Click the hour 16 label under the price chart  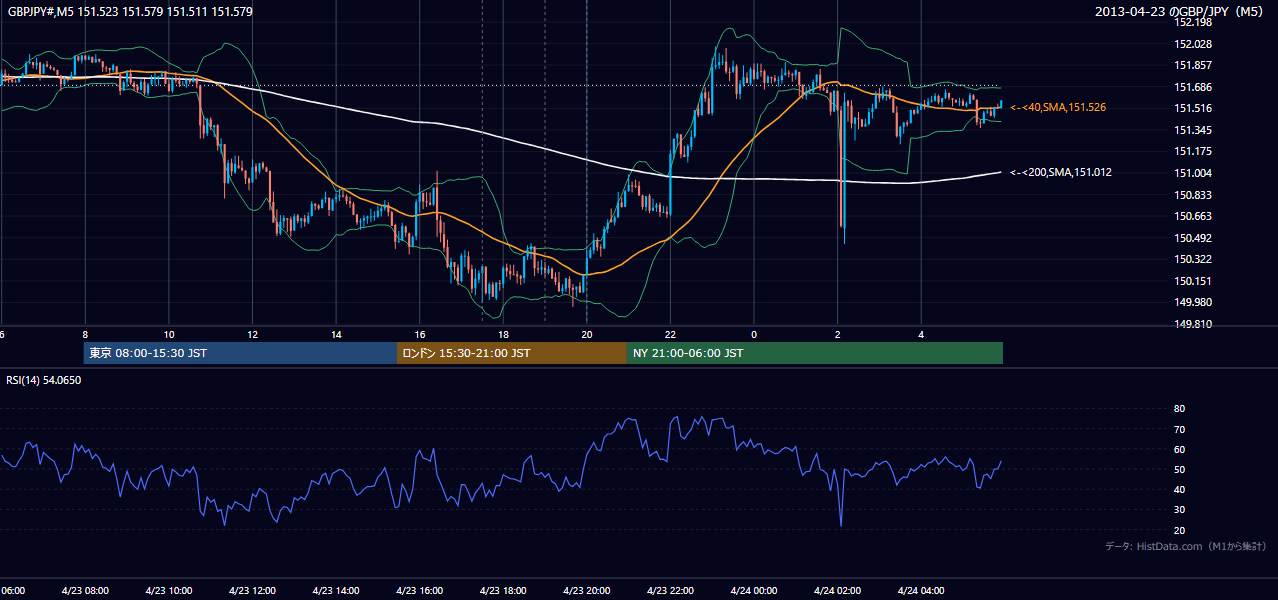click(420, 334)
